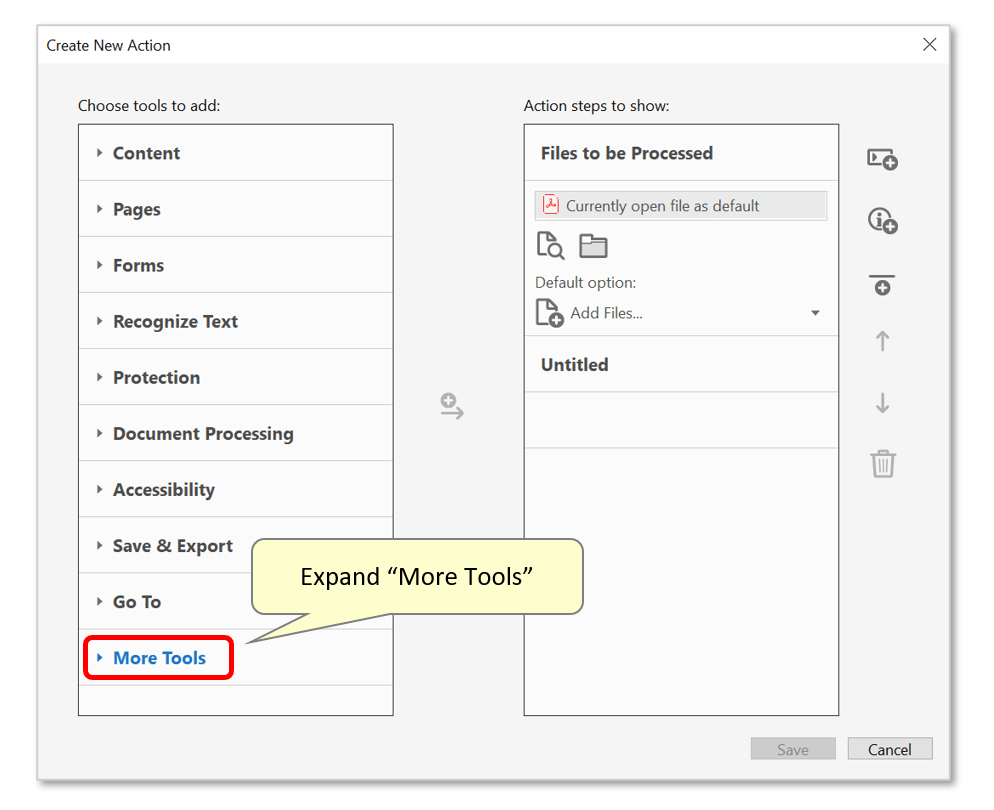Expand the Document Processing triangle
Viewport: 994px width, 810px height.
tap(100, 433)
